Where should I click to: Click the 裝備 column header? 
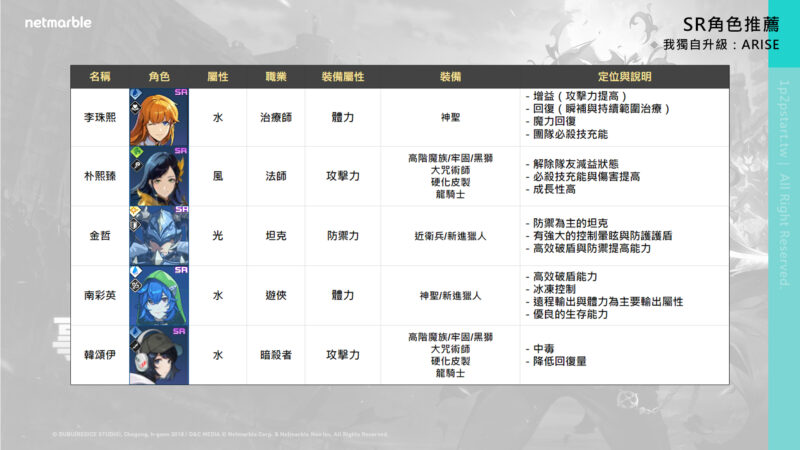[451, 77]
